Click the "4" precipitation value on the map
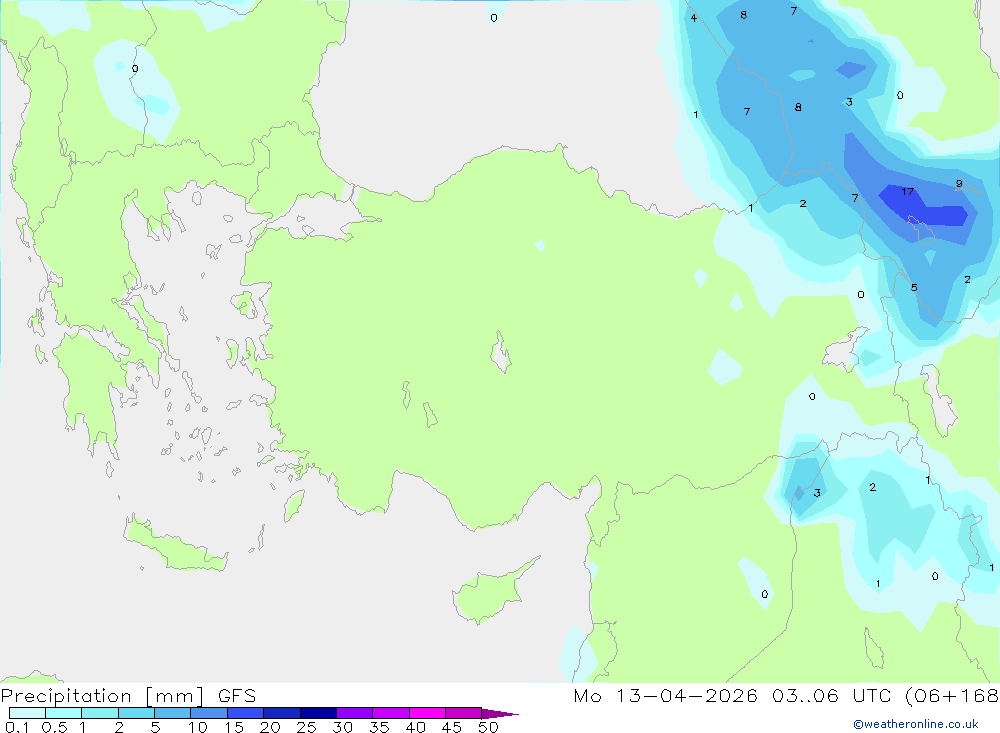 point(694,18)
